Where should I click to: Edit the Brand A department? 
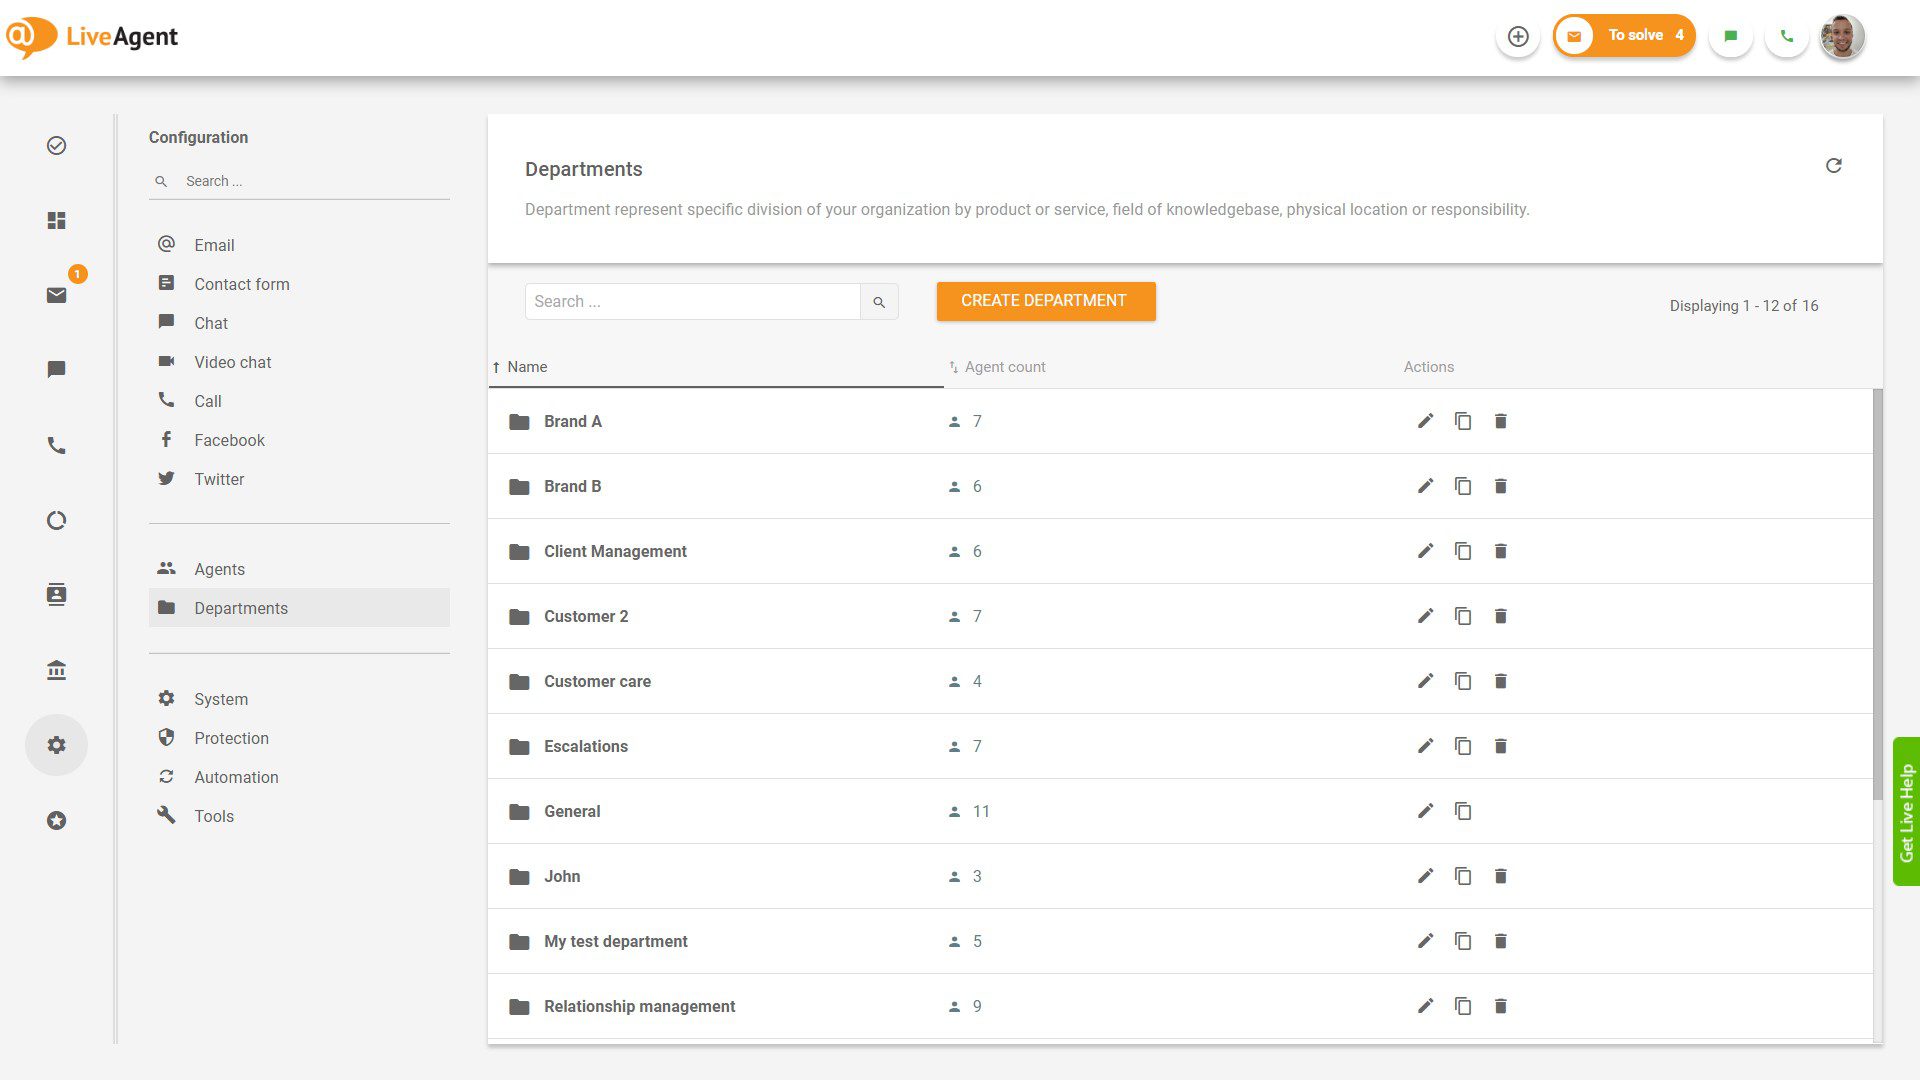[1425, 421]
